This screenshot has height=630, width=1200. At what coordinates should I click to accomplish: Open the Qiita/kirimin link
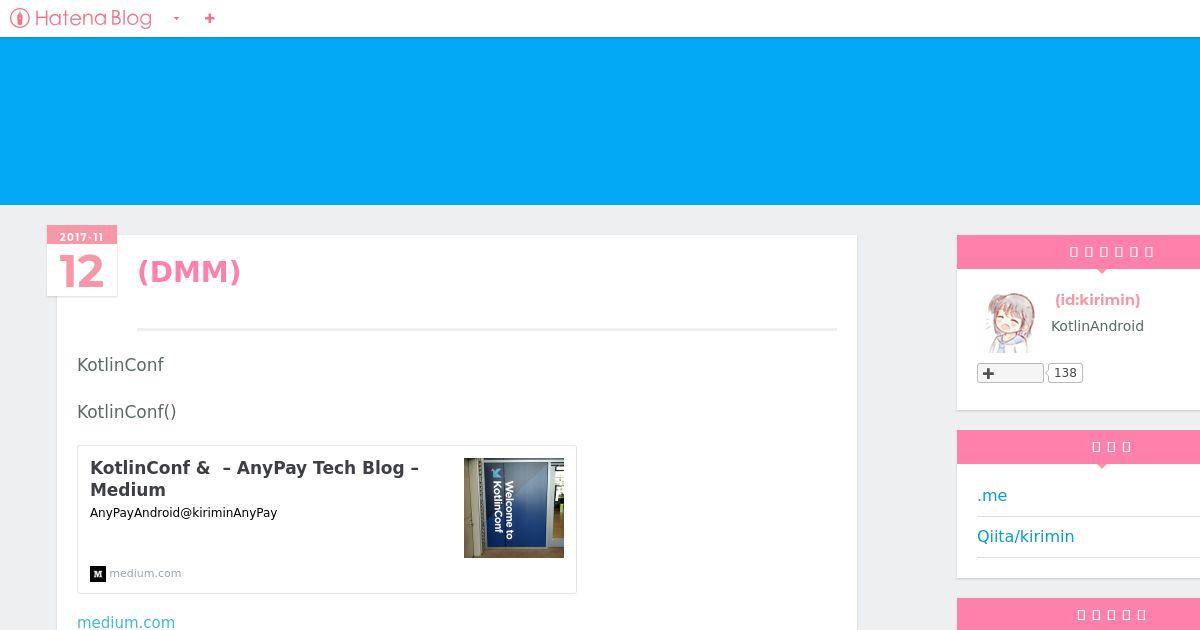point(1025,536)
